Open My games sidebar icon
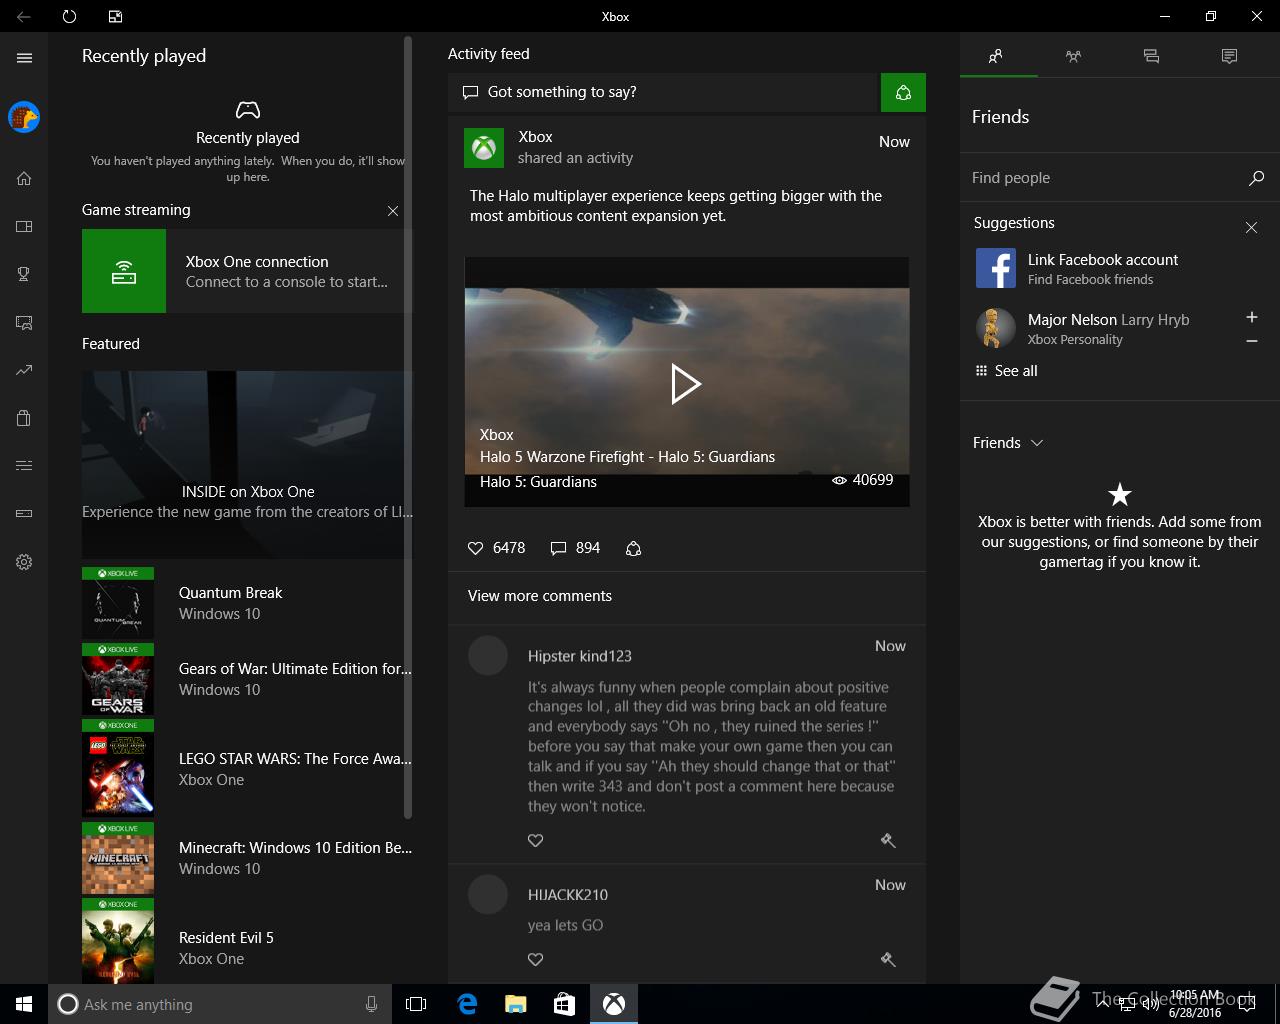Image resolution: width=1280 pixels, height=1024 pixels. [x=24, y=226]
